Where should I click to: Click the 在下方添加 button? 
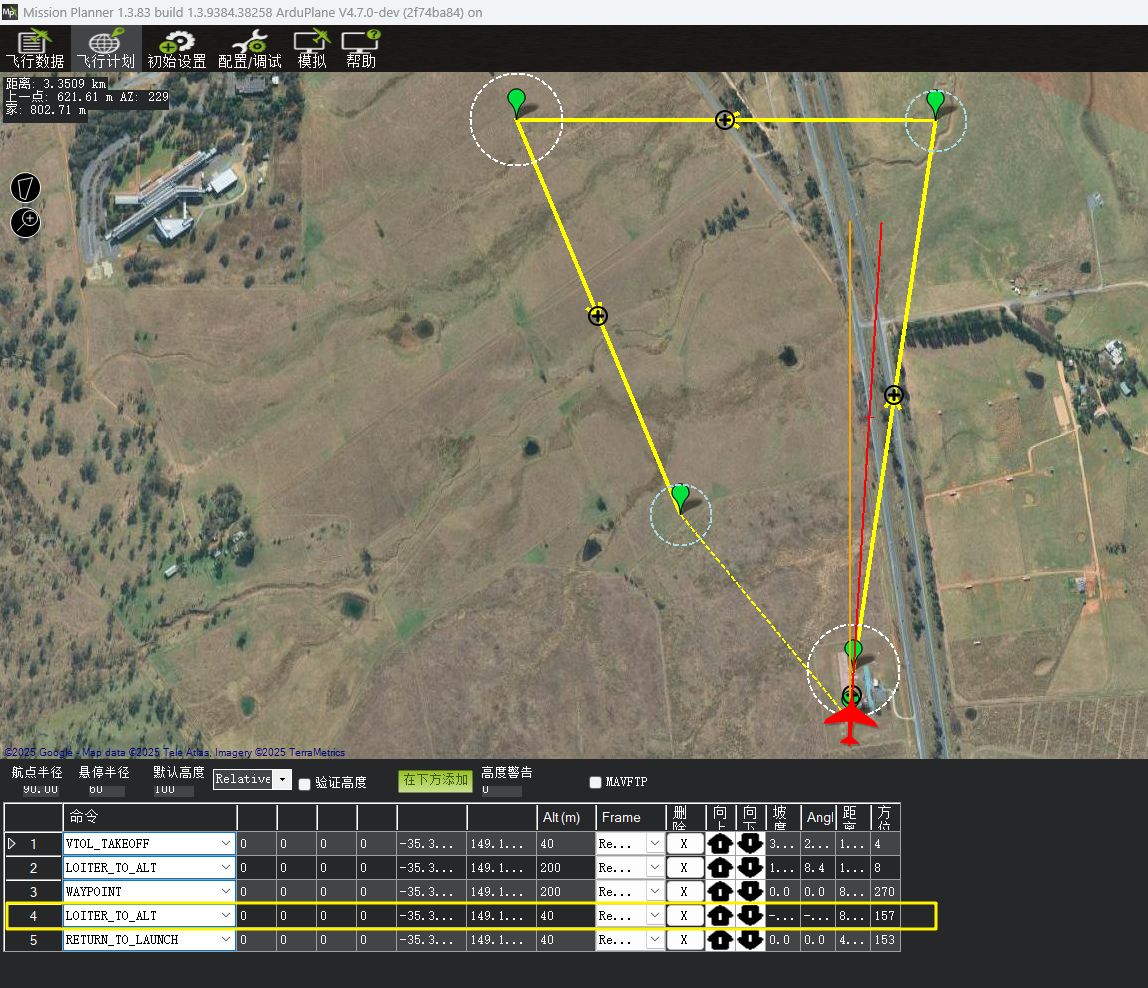435,780
